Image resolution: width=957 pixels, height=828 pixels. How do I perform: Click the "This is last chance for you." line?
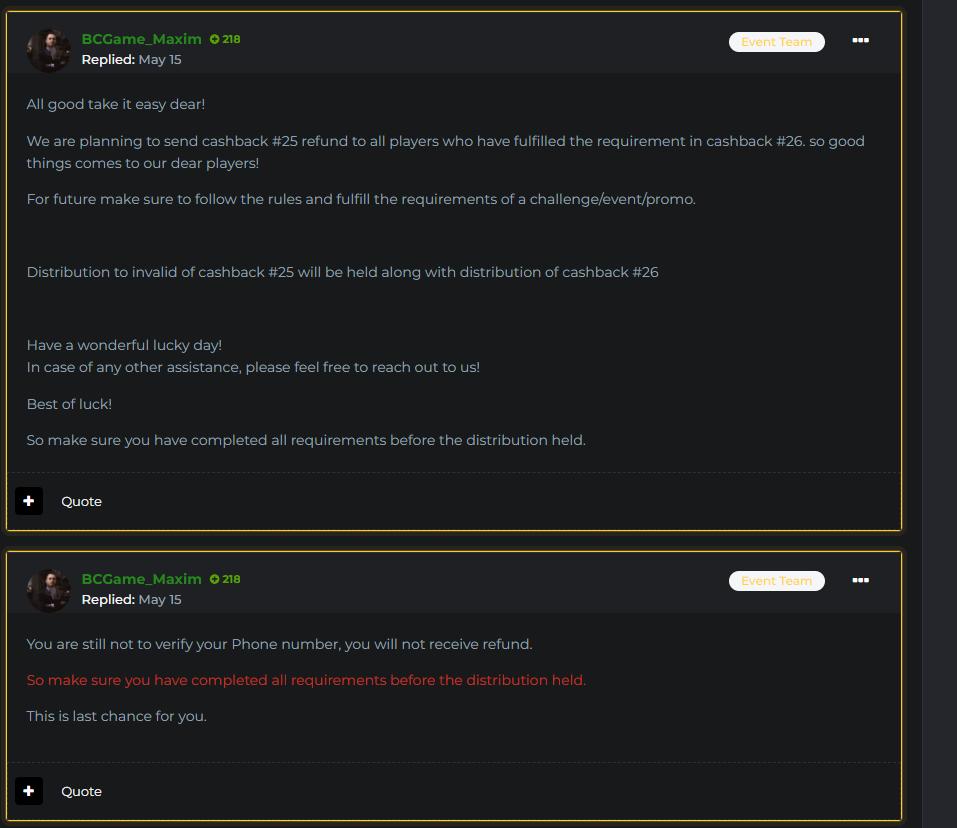[117, 716]
